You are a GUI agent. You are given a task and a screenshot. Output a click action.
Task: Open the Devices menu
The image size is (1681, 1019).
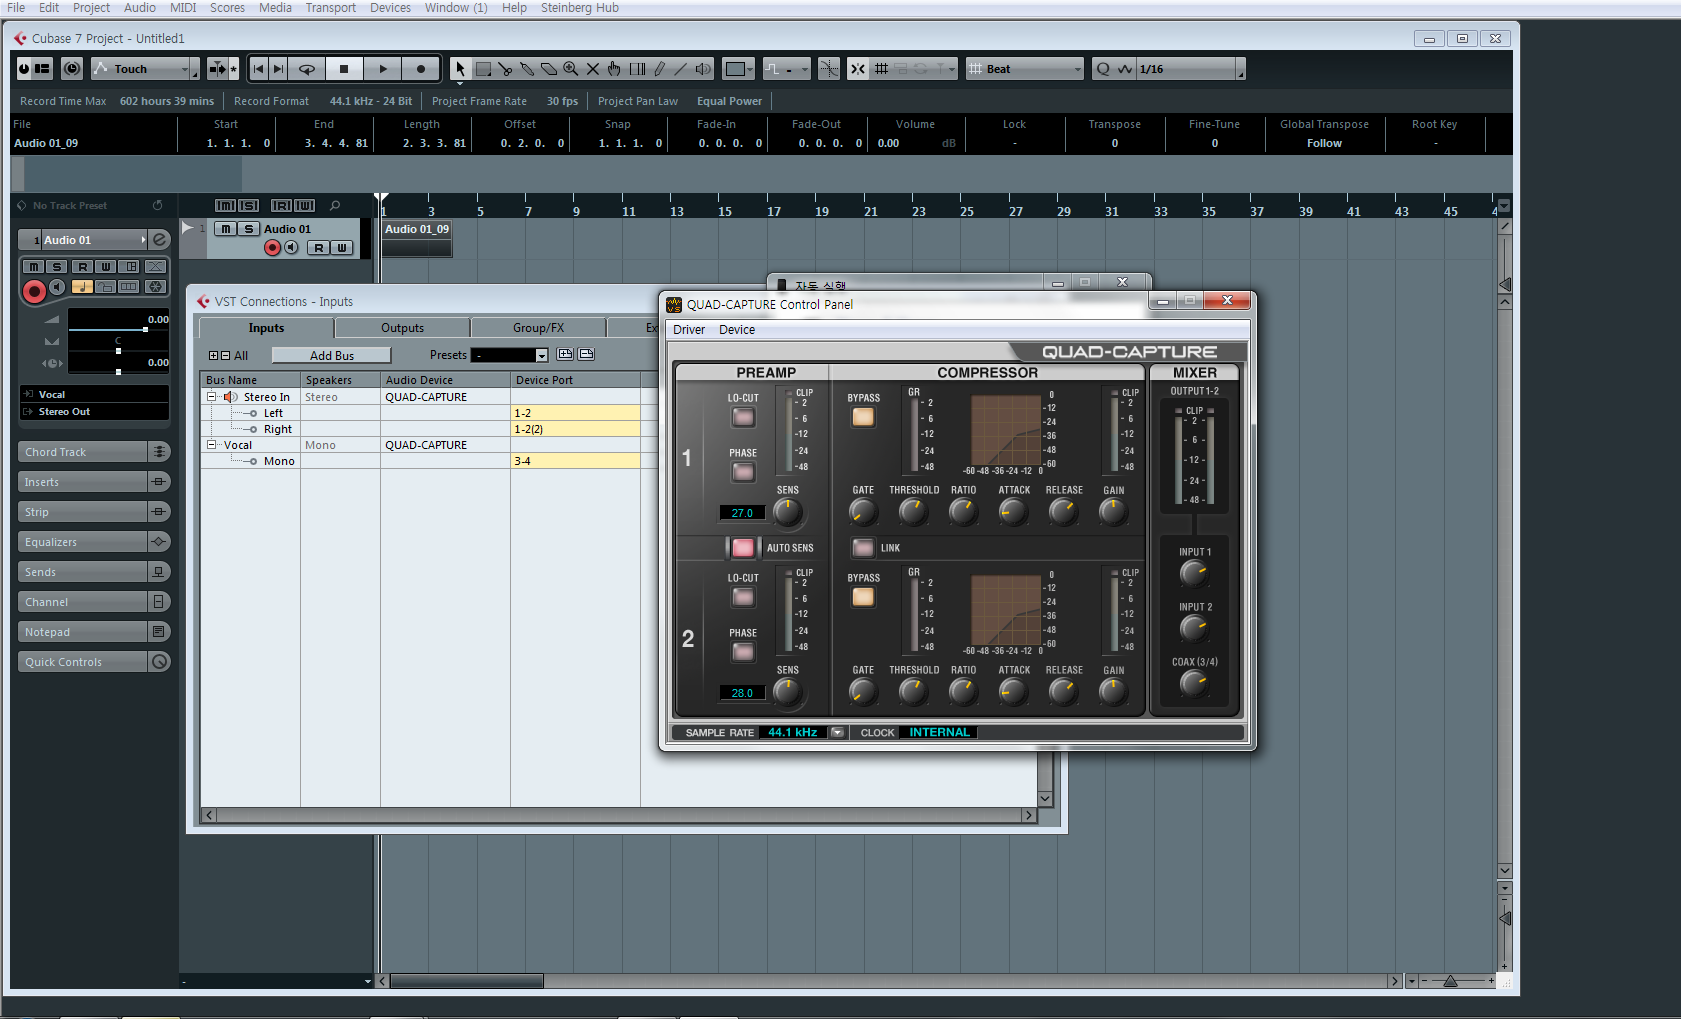point(390,8)
